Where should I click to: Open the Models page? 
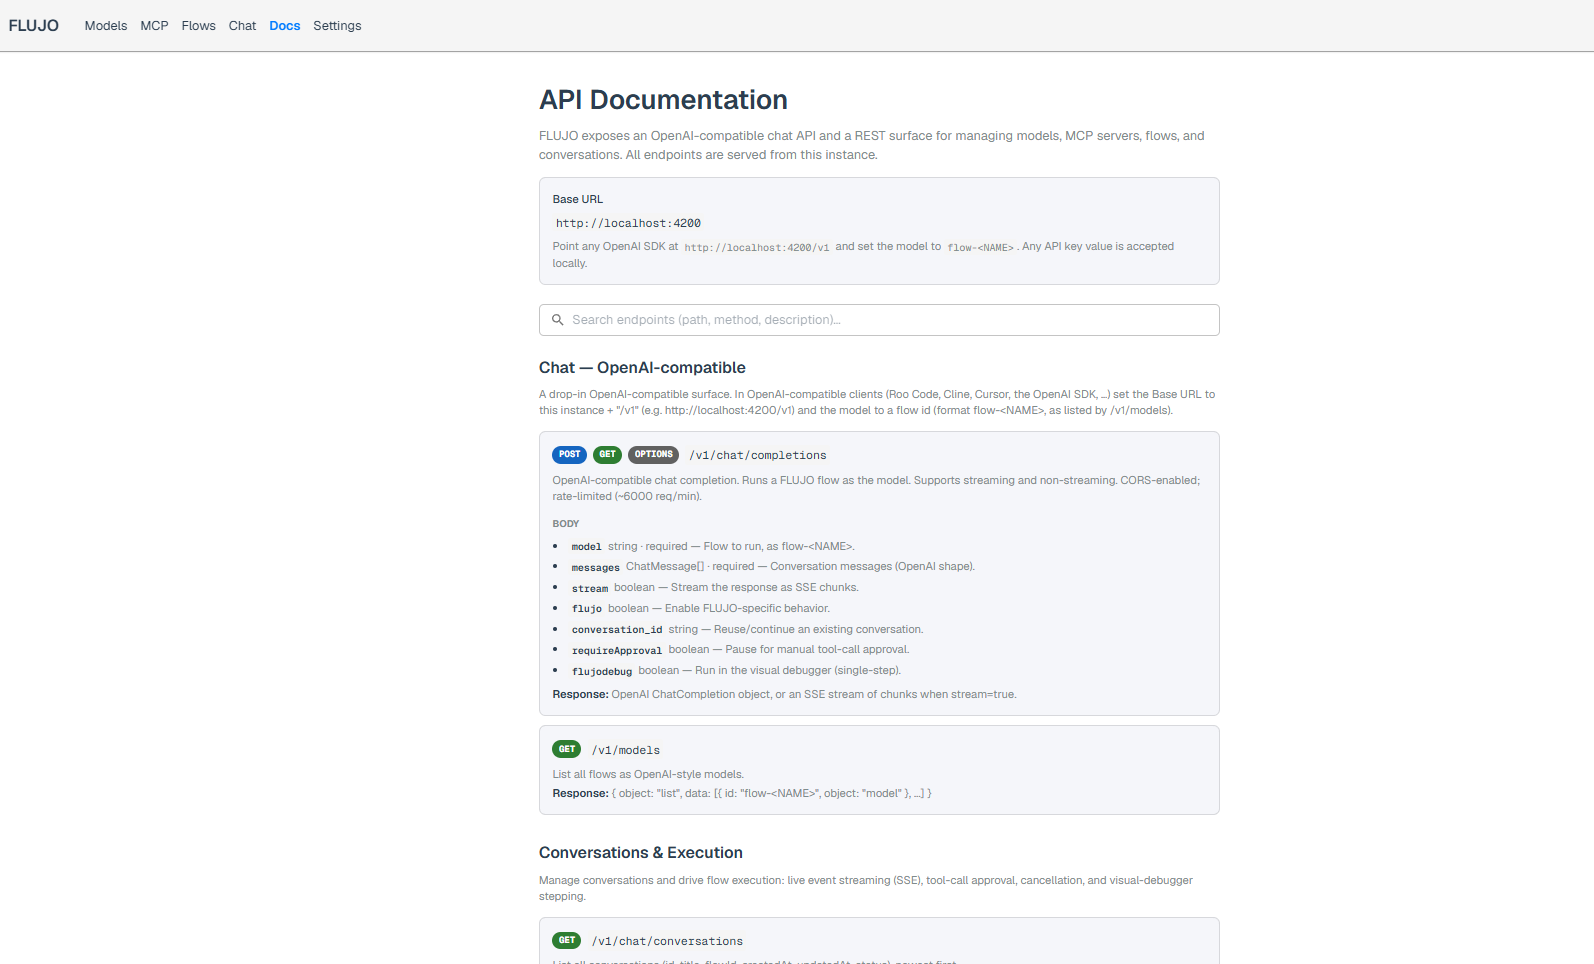point(106,26)
